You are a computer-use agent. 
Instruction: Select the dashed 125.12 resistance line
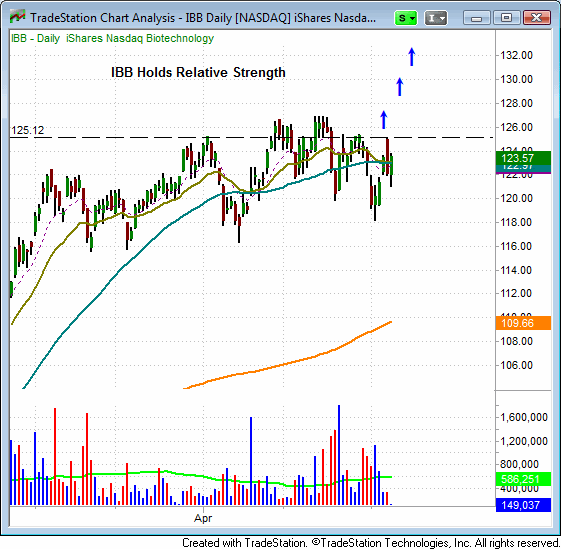252,137
